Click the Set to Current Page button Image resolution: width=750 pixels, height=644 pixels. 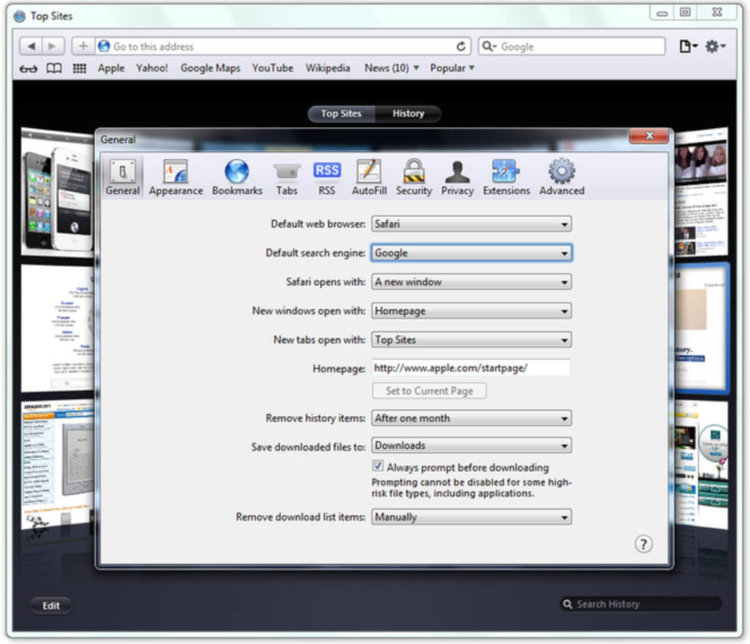429,391
